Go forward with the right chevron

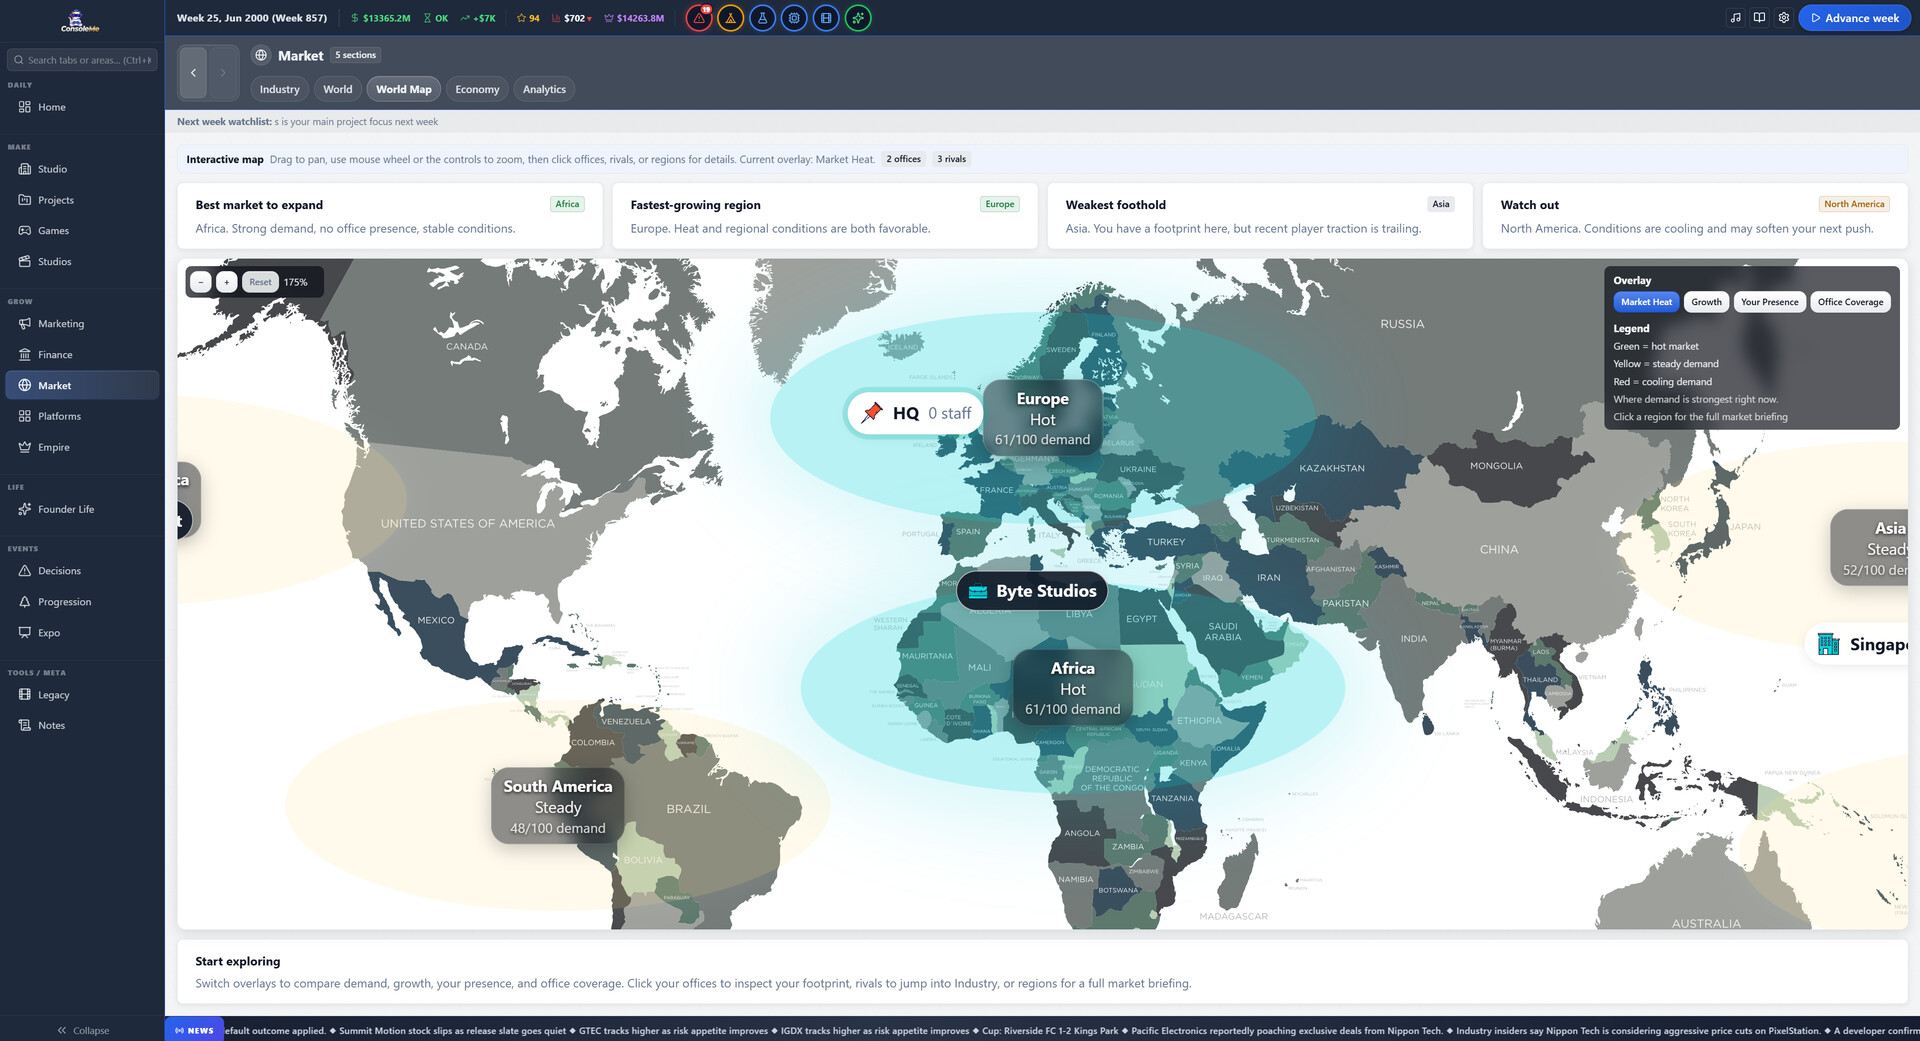223,72
